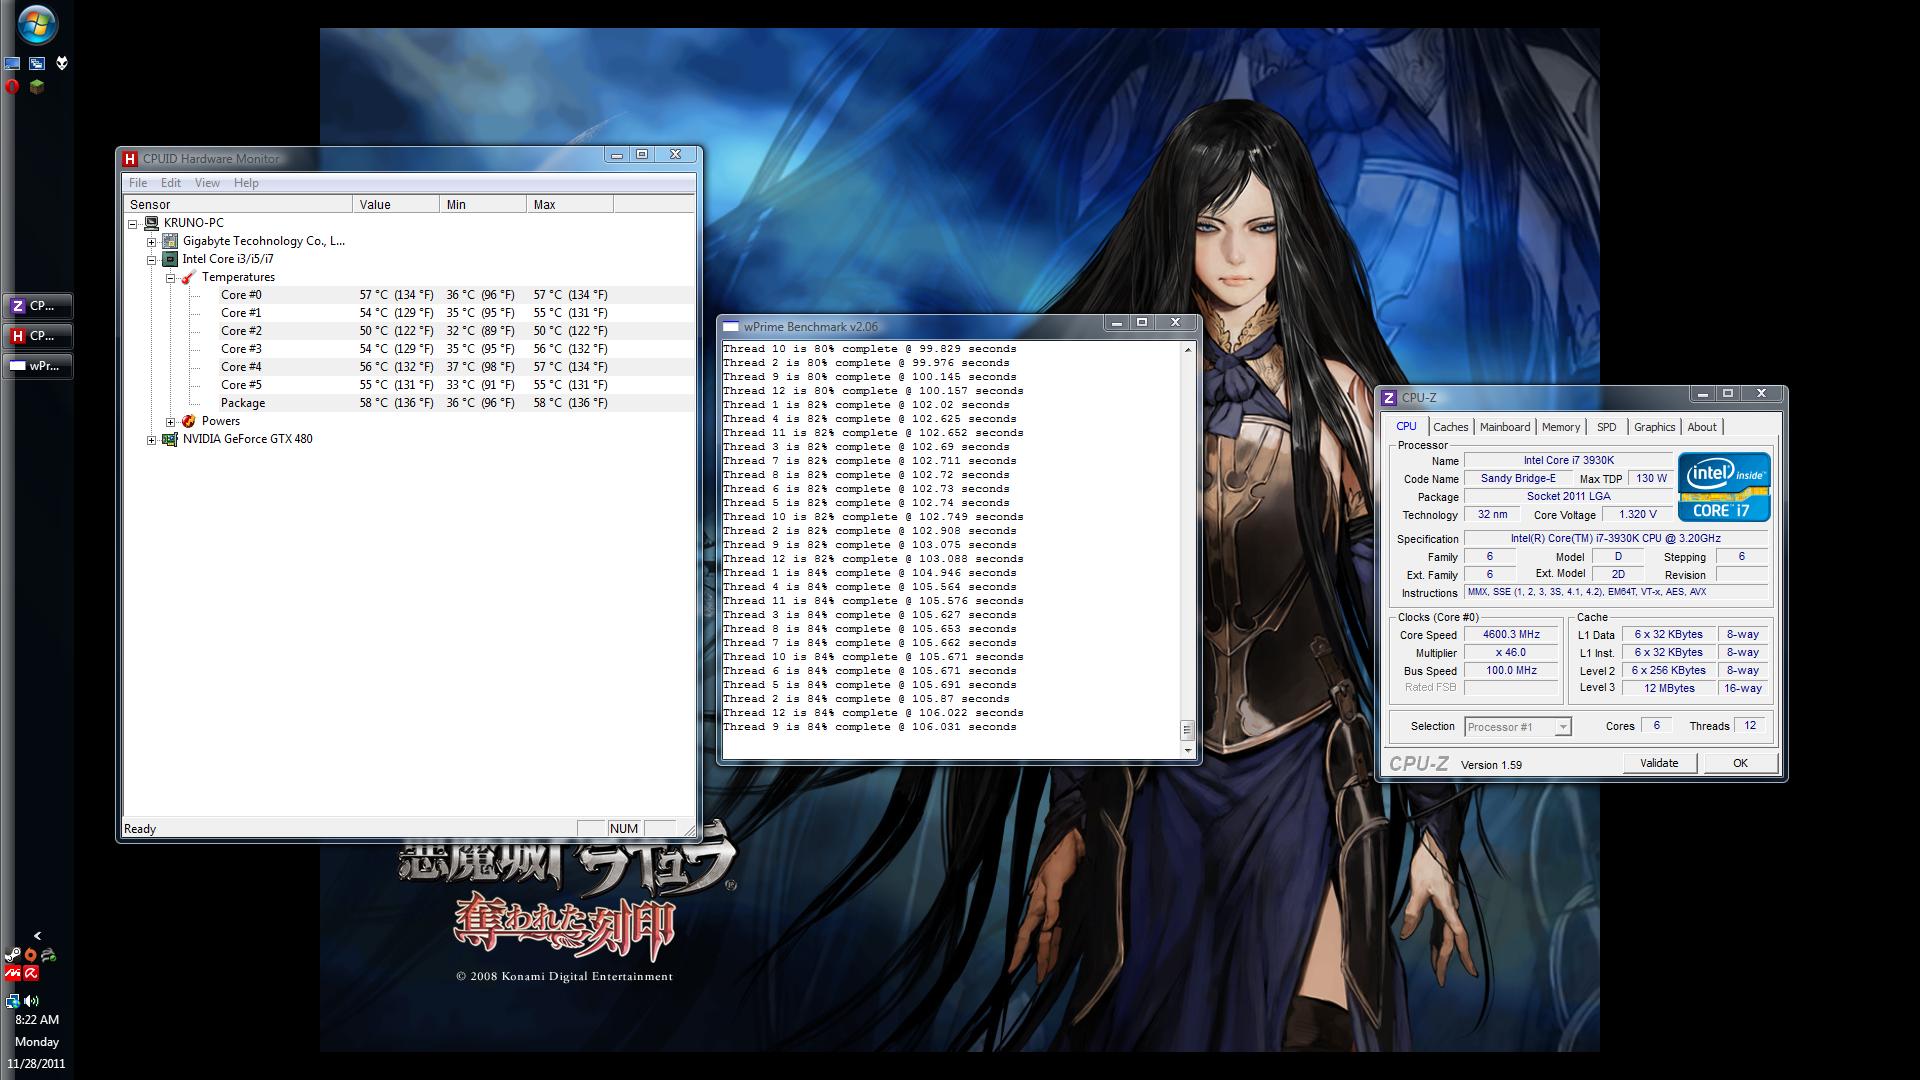1920x1080 pixels.
Task: Click the Validate button in CPU-Z
Action: [1659, 763]
